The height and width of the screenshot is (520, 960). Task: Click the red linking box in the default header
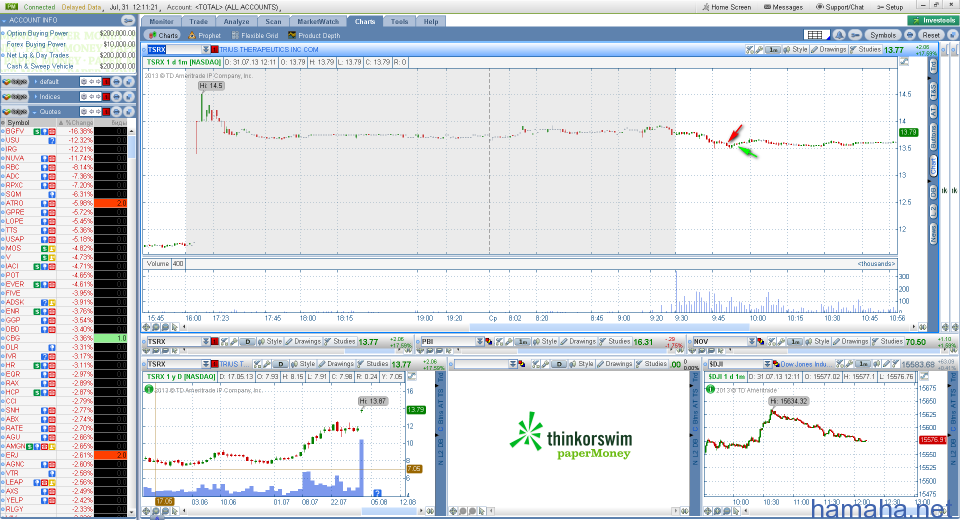click(x=106, y=81)
